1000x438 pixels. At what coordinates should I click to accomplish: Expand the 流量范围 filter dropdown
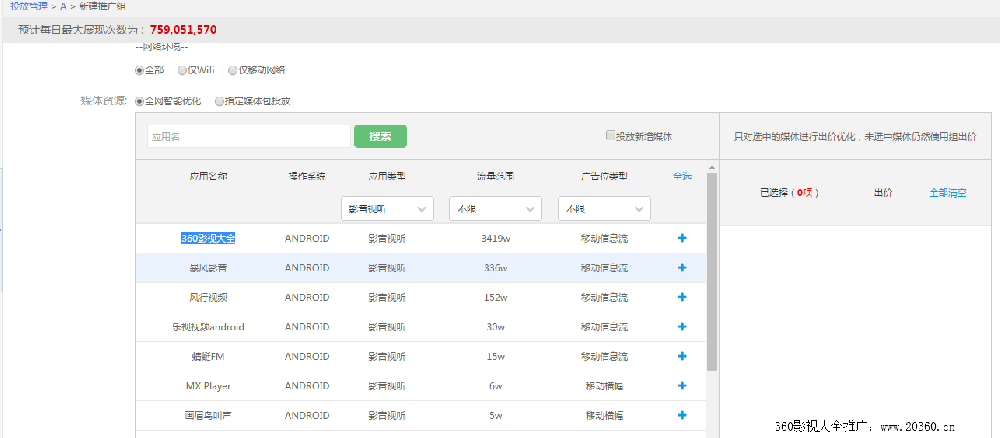[x=495, y=209]
